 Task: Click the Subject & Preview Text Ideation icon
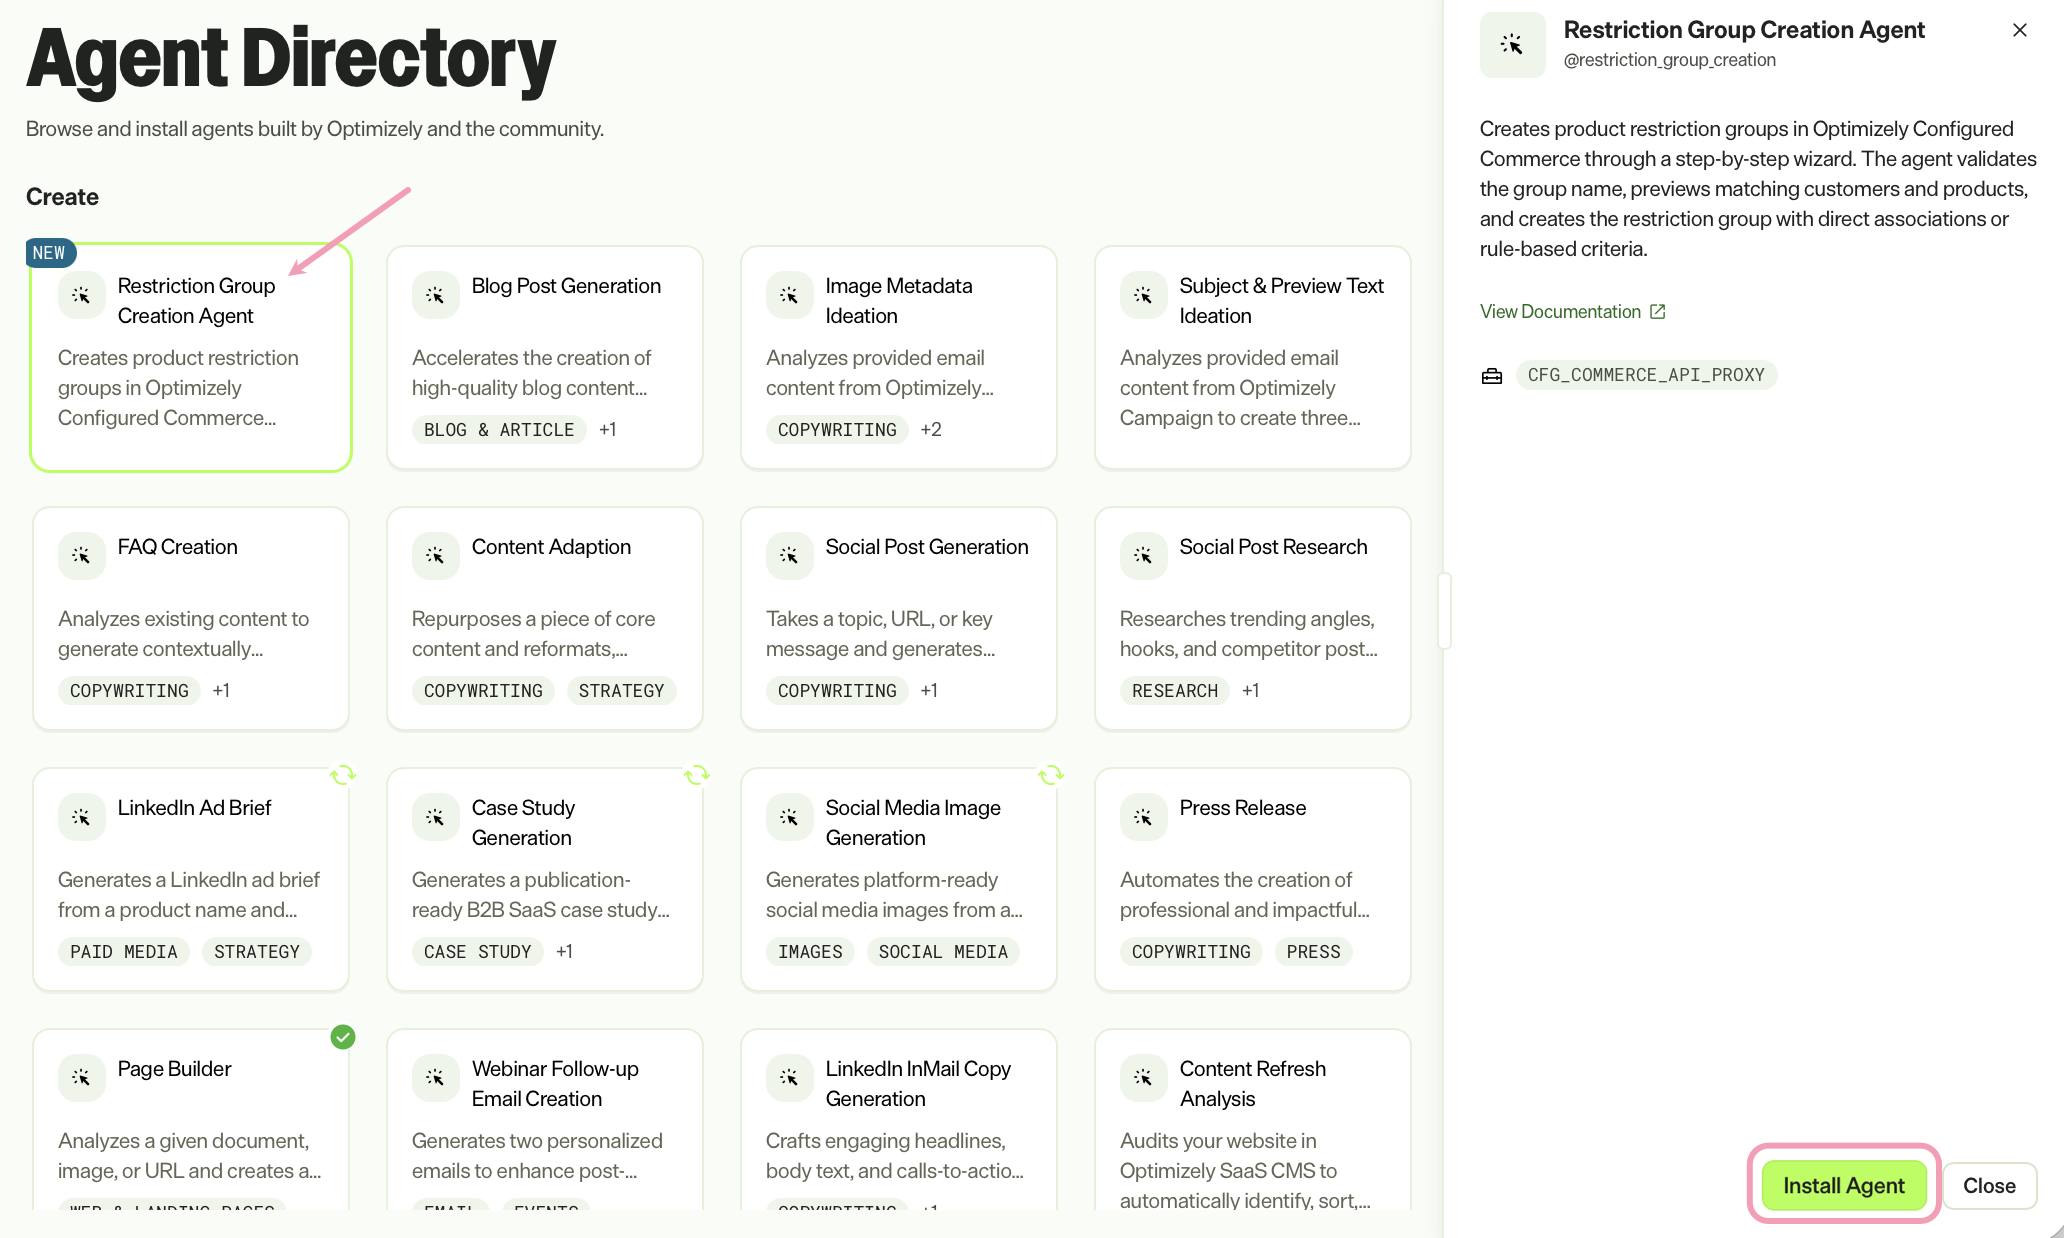click(x=1144, y=296)
